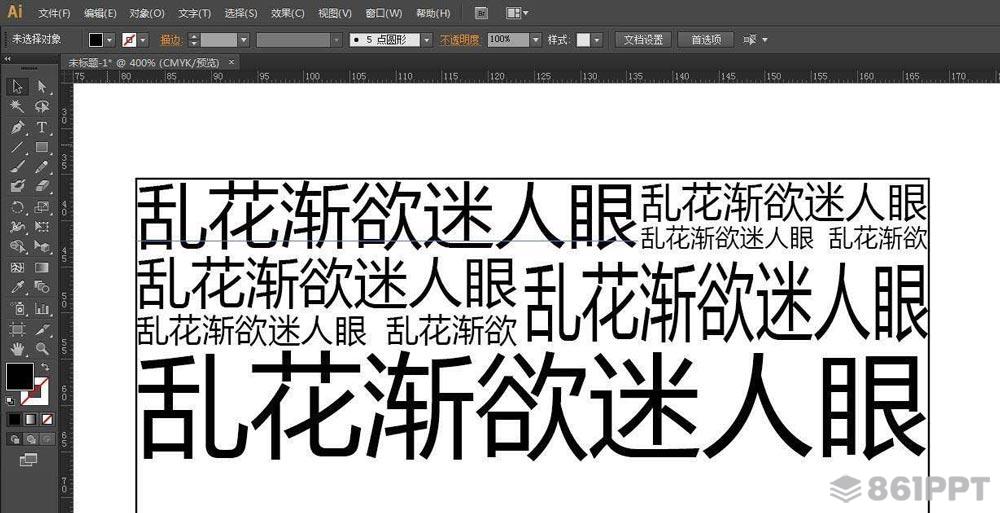This screenshot has height=513, width=1000.
Task: Select the Zoom magnifier tool
Action: pos(42,348)
